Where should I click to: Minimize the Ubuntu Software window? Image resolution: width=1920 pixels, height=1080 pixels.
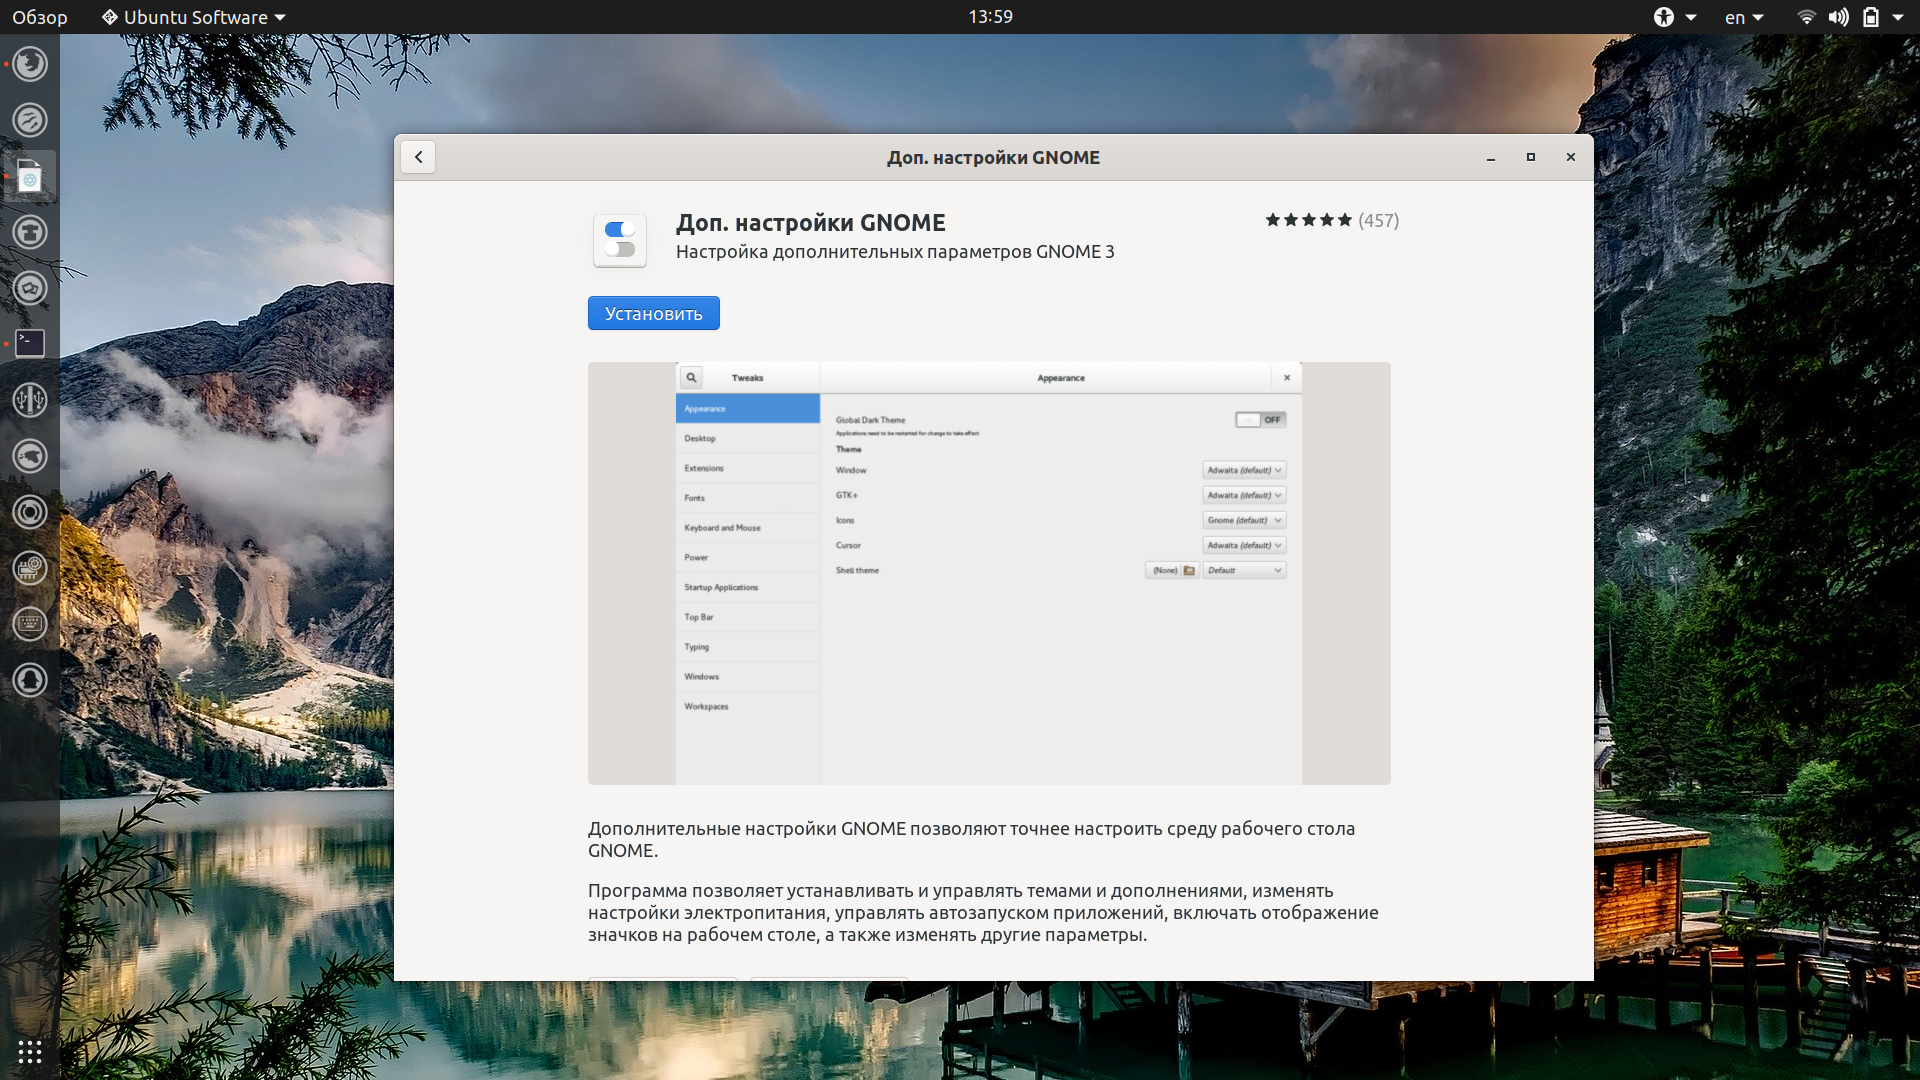(x=1491, y=157)
